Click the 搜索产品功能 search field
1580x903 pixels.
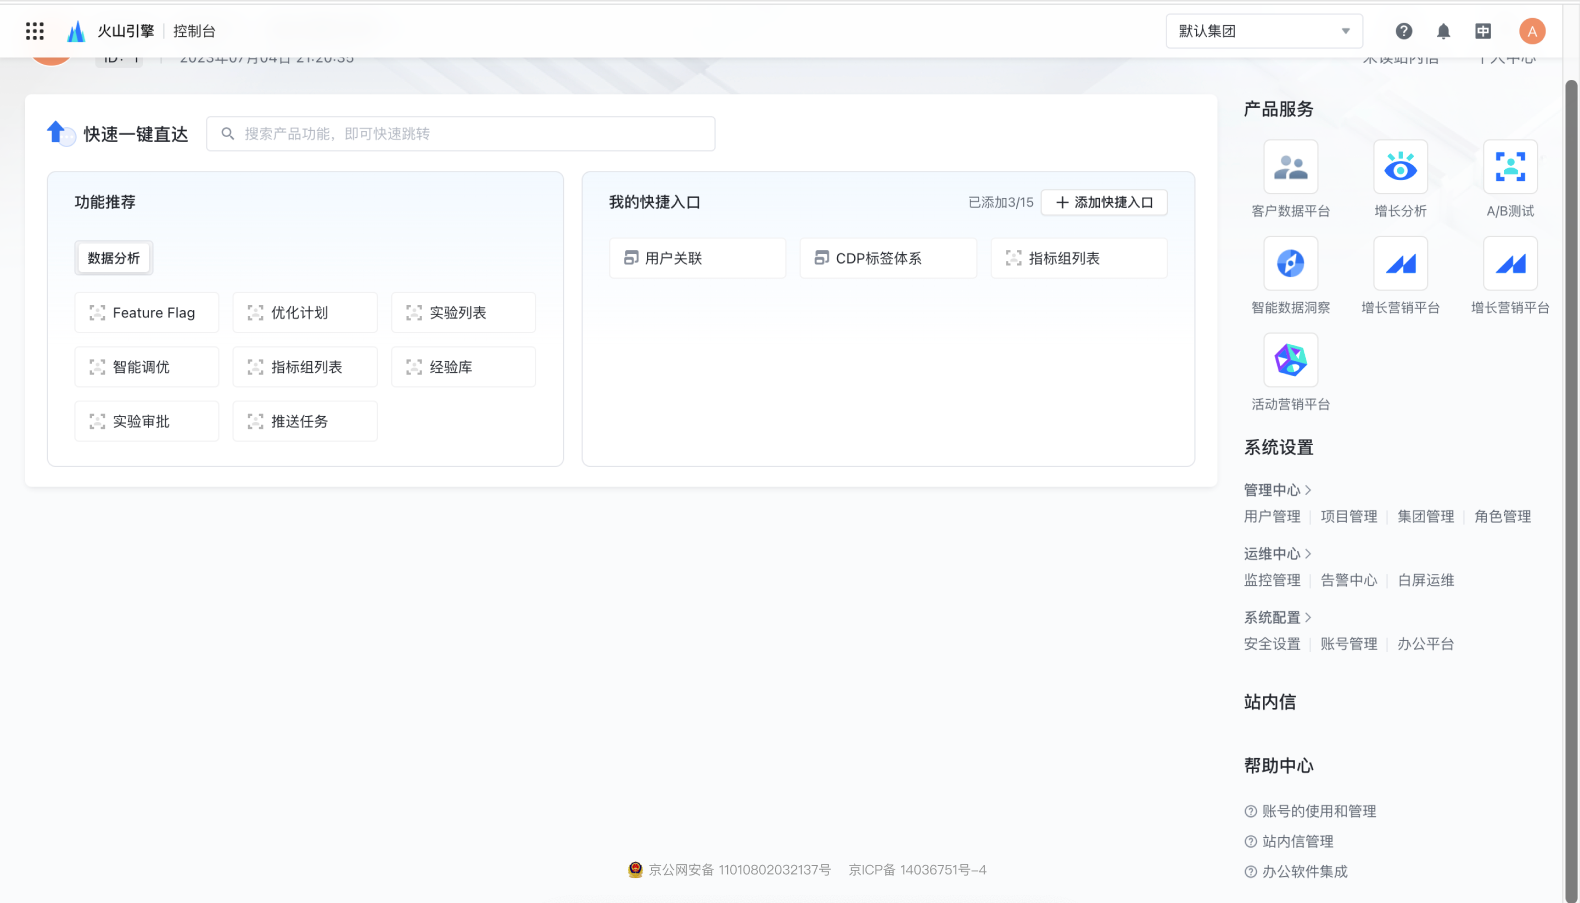[470, 134]
